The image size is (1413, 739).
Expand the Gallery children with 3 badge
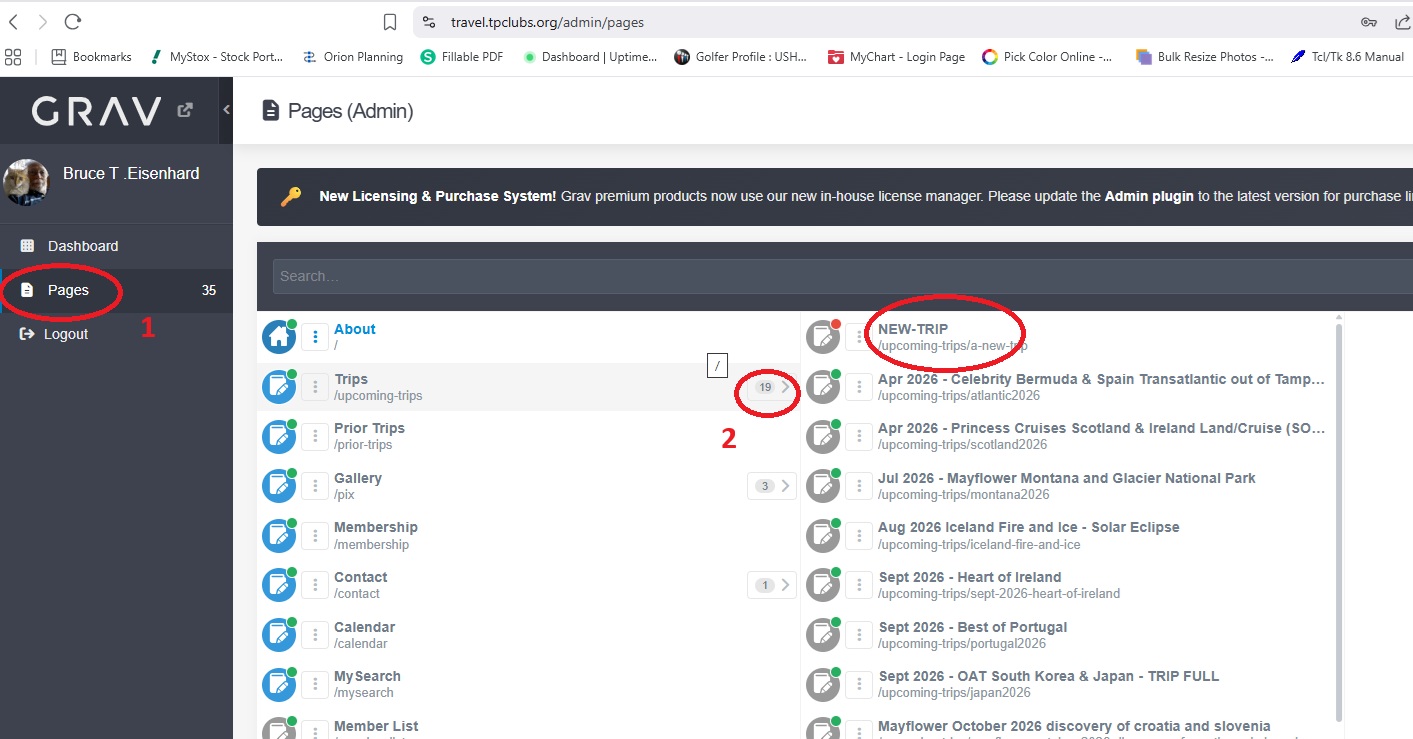point(773,486)
